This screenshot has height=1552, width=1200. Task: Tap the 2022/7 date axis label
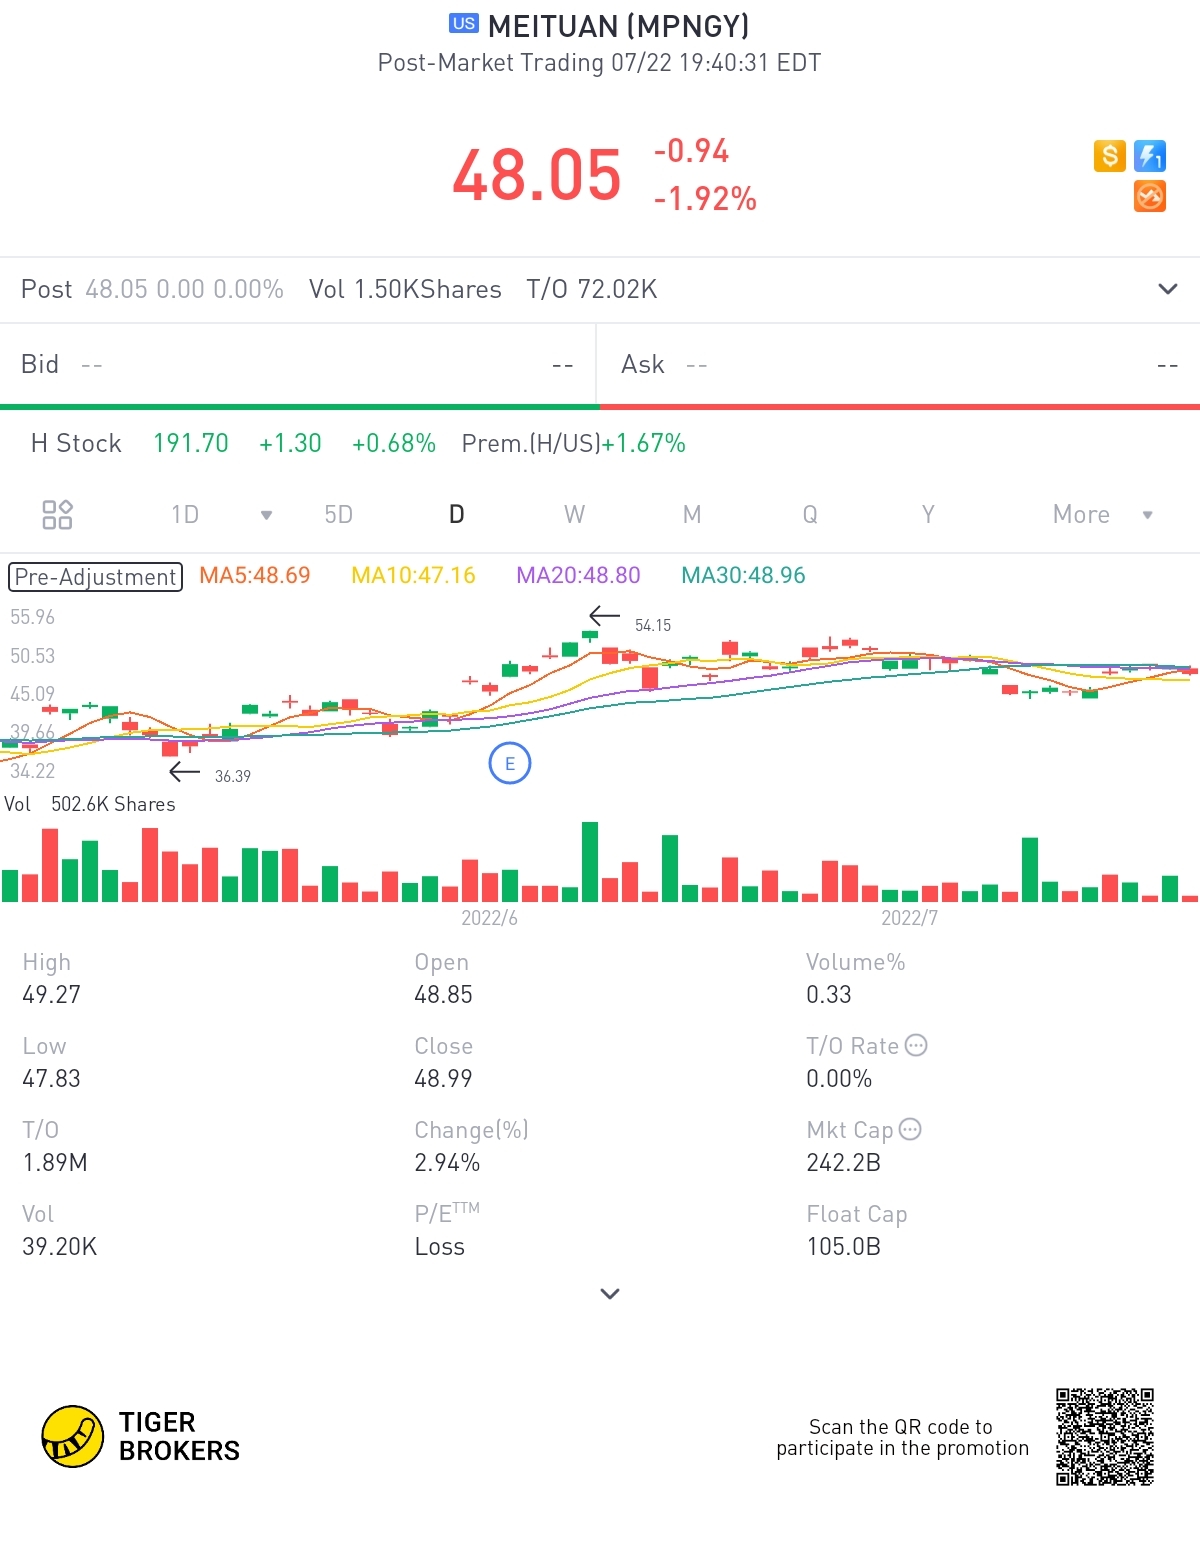(909, 918)
